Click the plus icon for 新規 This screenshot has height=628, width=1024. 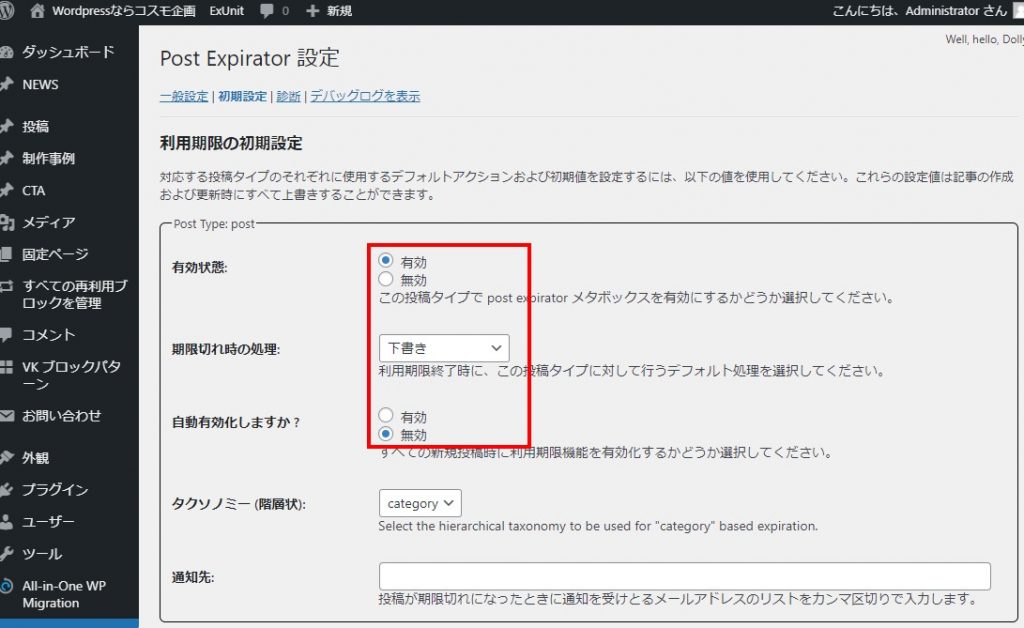(x=312, y=11)
